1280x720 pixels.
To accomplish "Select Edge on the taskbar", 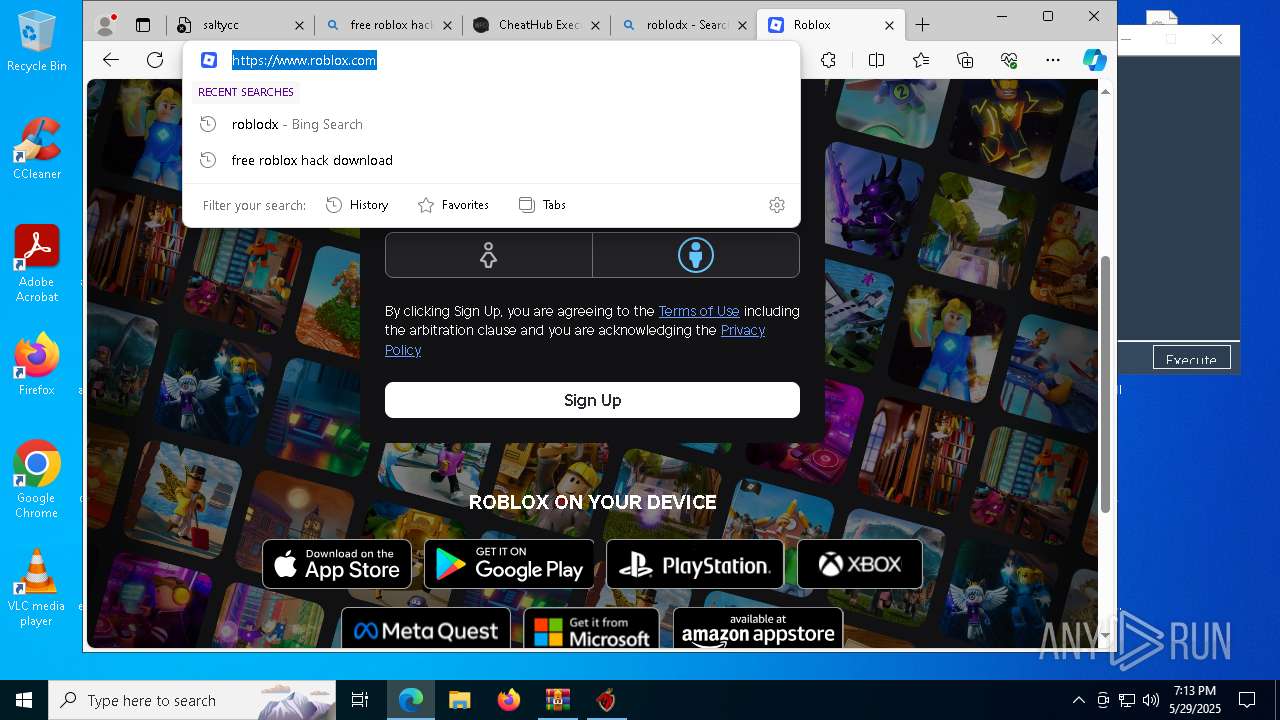I will (x=411, y=700).
